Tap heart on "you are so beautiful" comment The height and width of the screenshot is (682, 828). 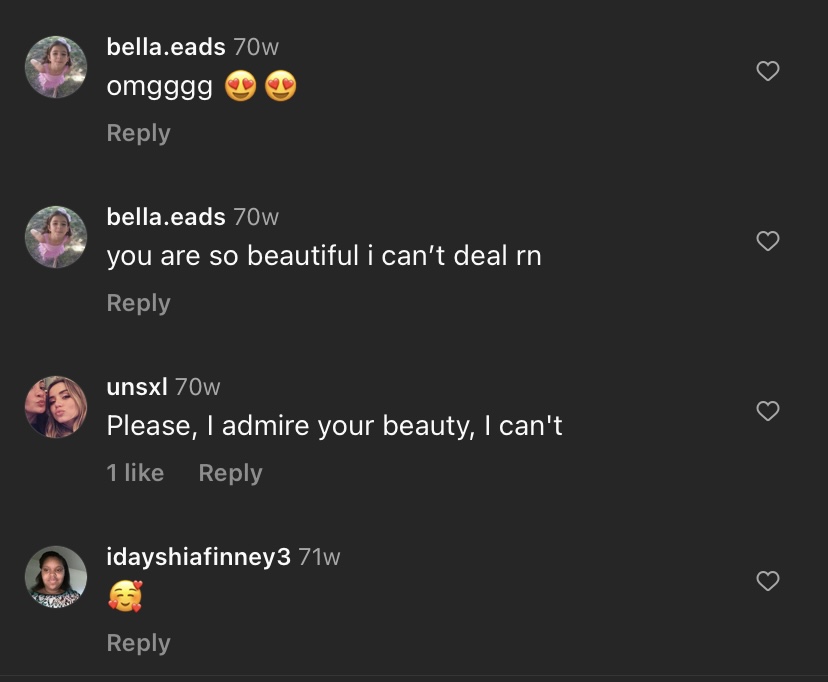pos(767,241)
